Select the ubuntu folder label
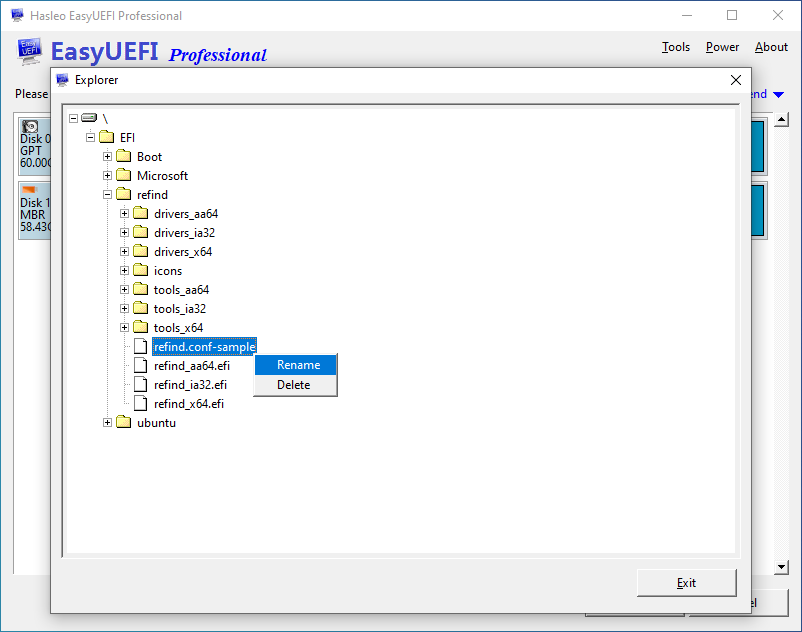802x632 pixels. (x=157, y=423)
